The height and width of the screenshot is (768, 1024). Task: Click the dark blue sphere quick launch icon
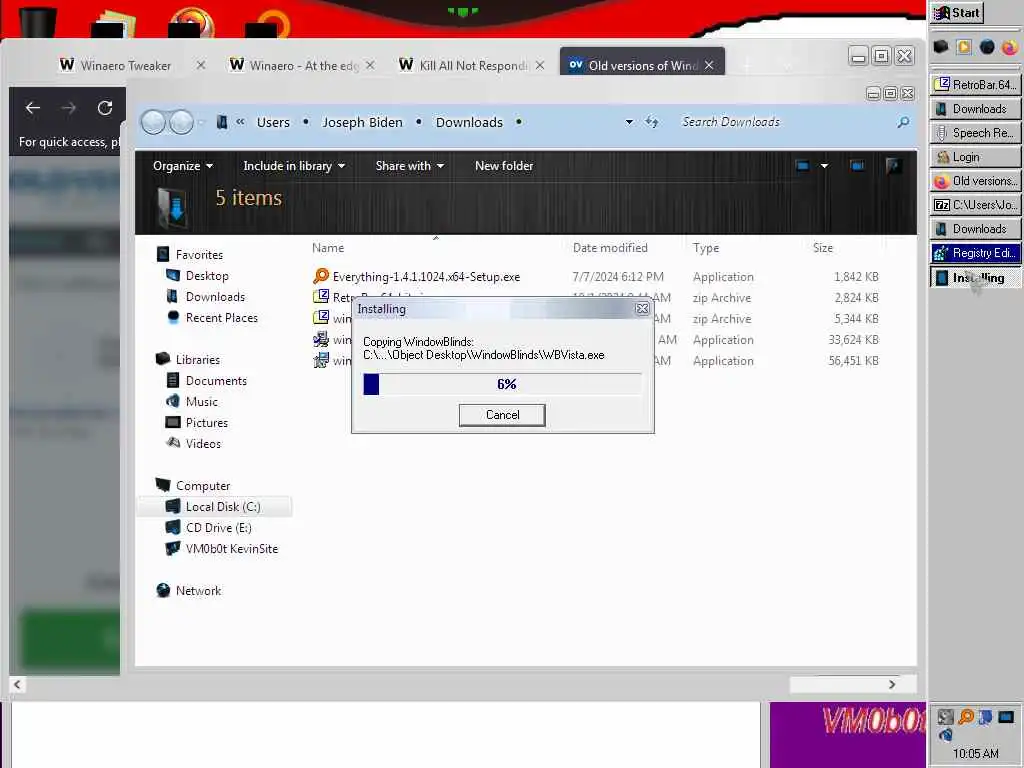[987, 47]
